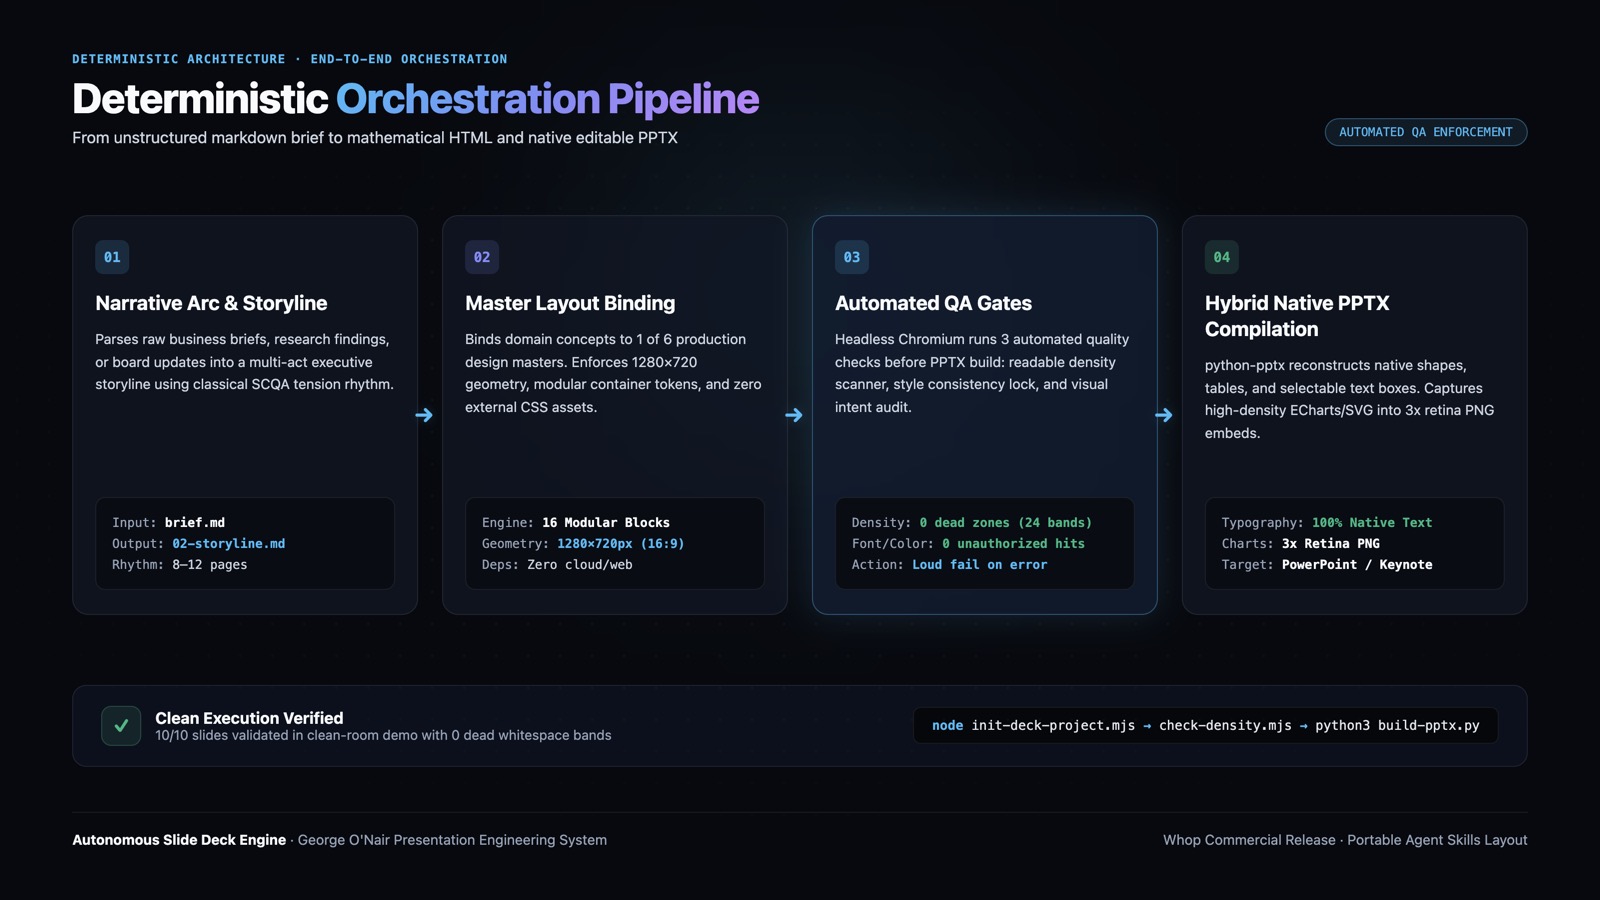The height and width of the screenshot is (900, 1600).
Task: Click the 0 unauthorized hits value
Action: [1013, 544]
